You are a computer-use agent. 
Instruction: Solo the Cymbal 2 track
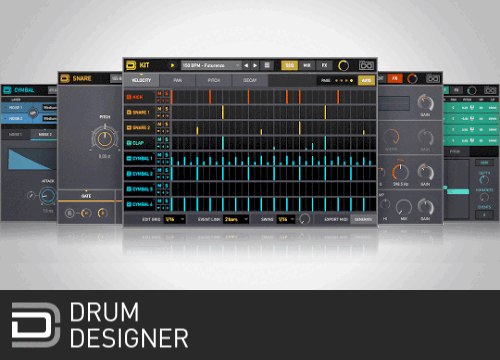point(167,170)
